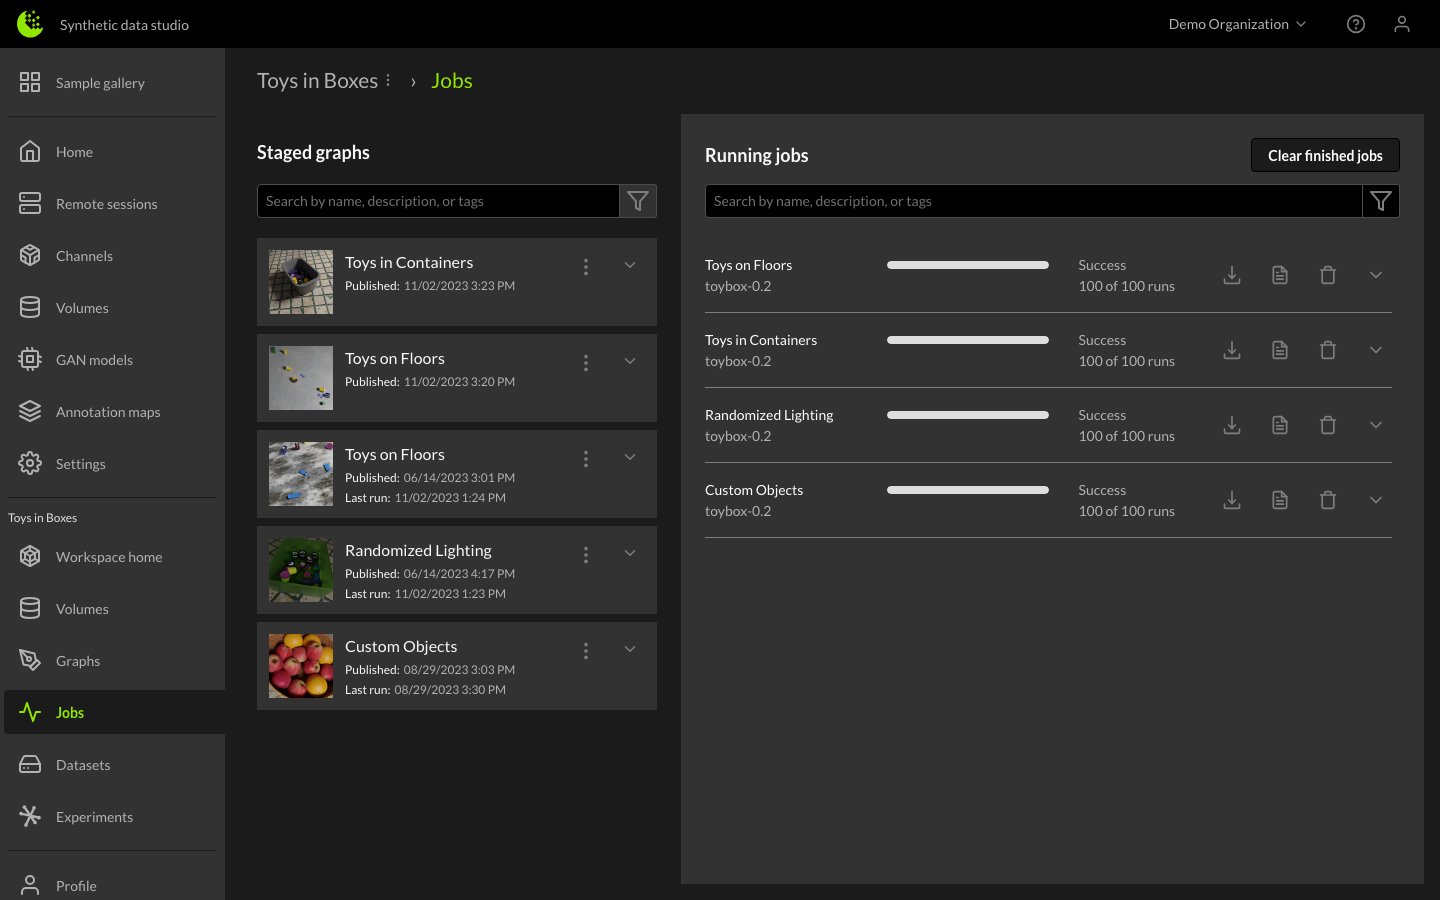Download the Toys on Floors job results
The image size is (1440, 900).
click(1232, 275)
